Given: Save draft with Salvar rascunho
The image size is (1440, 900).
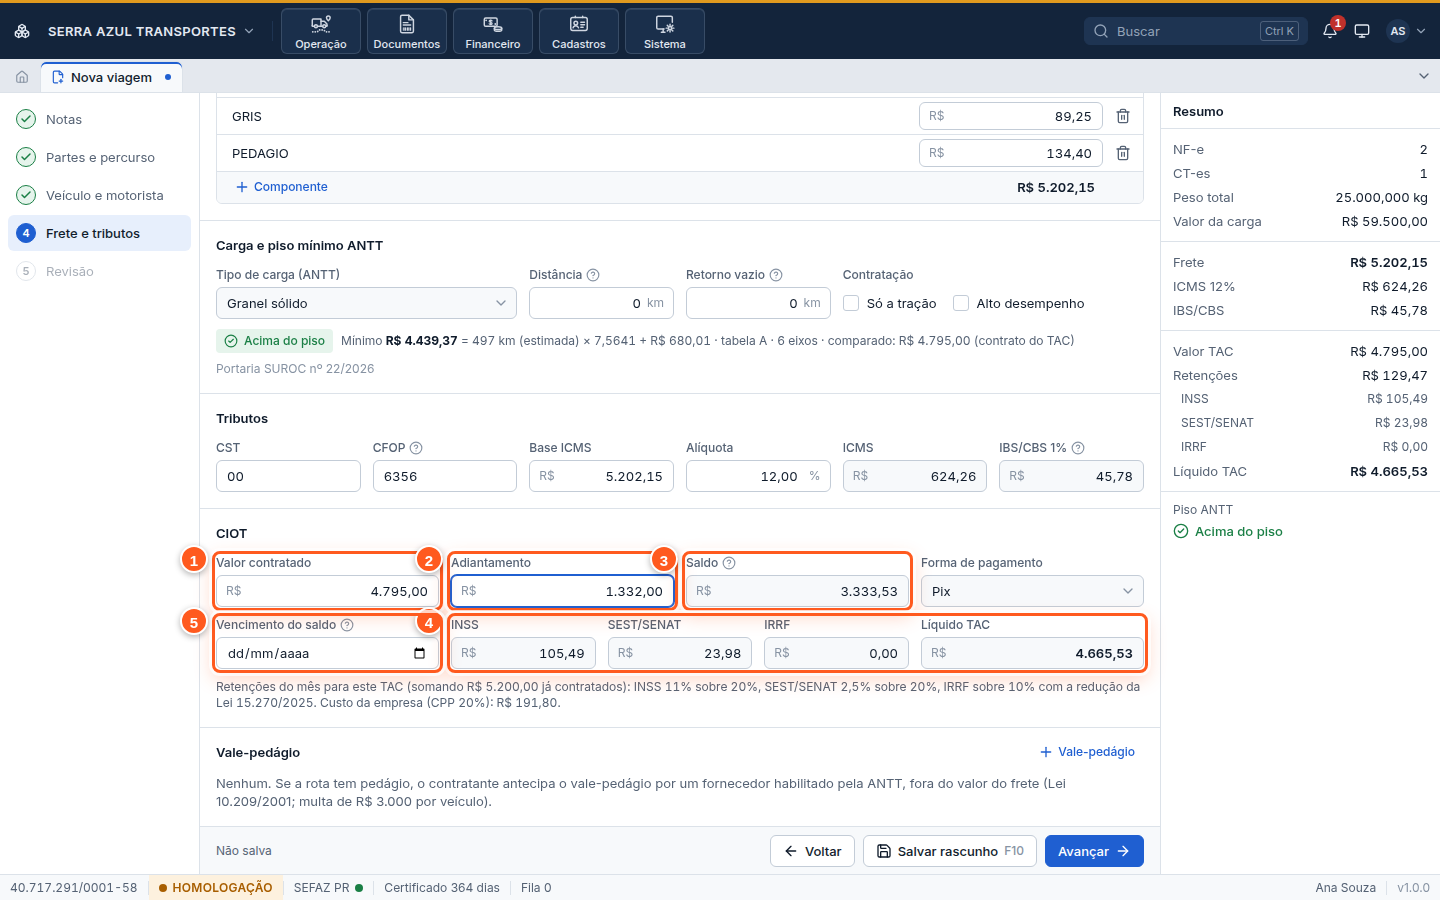Looking at the screenshot, I should (x=950, y=851).
